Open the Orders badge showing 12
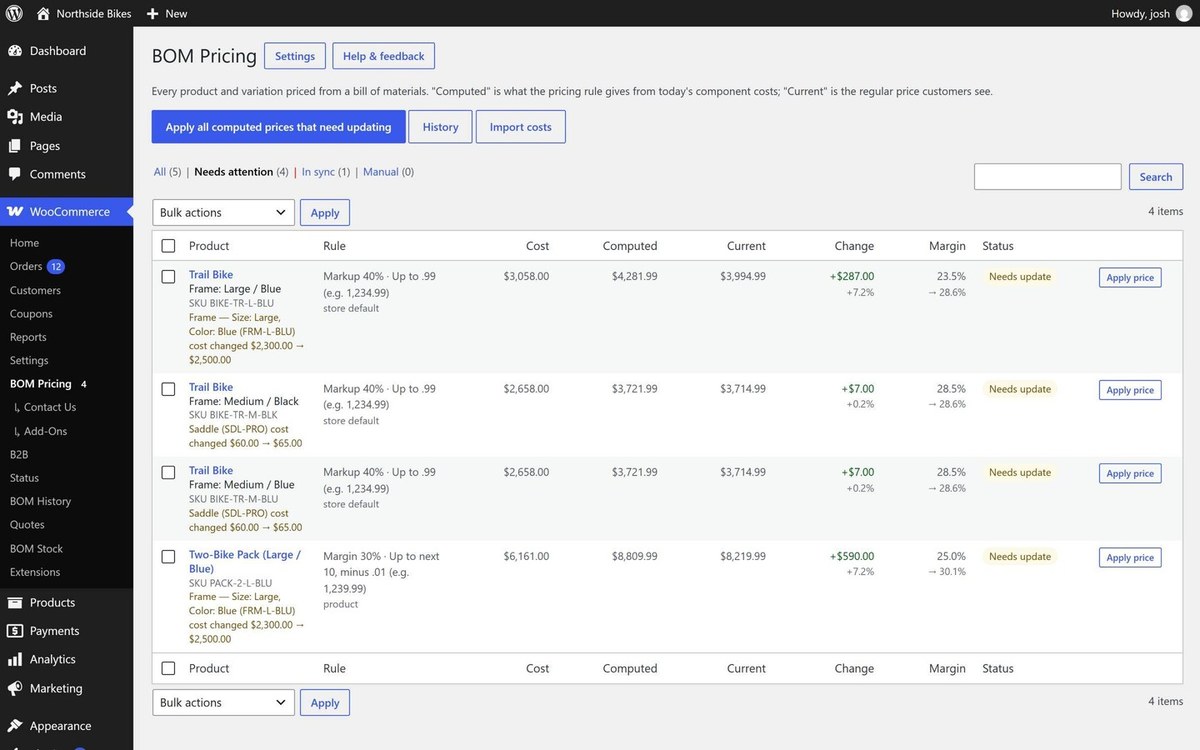Viewport: 1200px width, 750px height. tap(56, 266)
